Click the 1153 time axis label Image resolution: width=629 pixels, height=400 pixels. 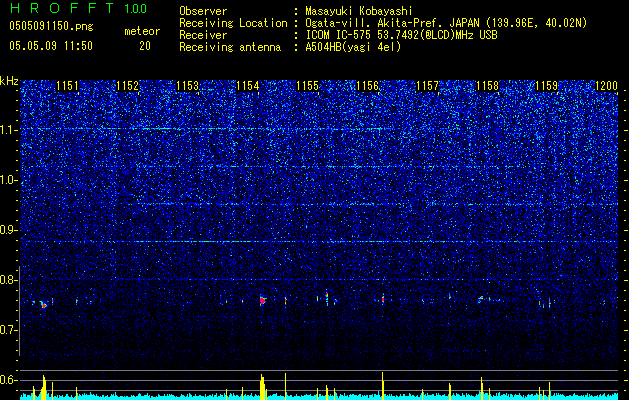[x=188, y=86]
